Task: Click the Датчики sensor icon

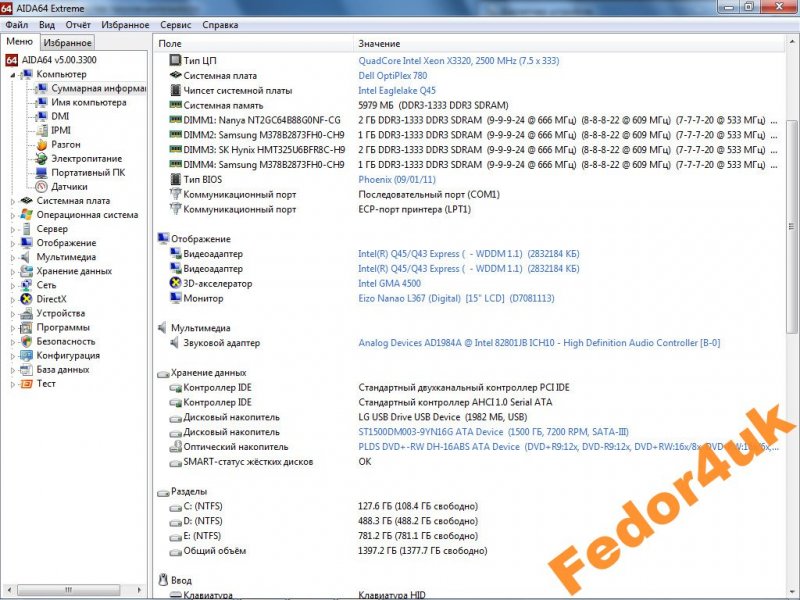Action: coord(41,186)
